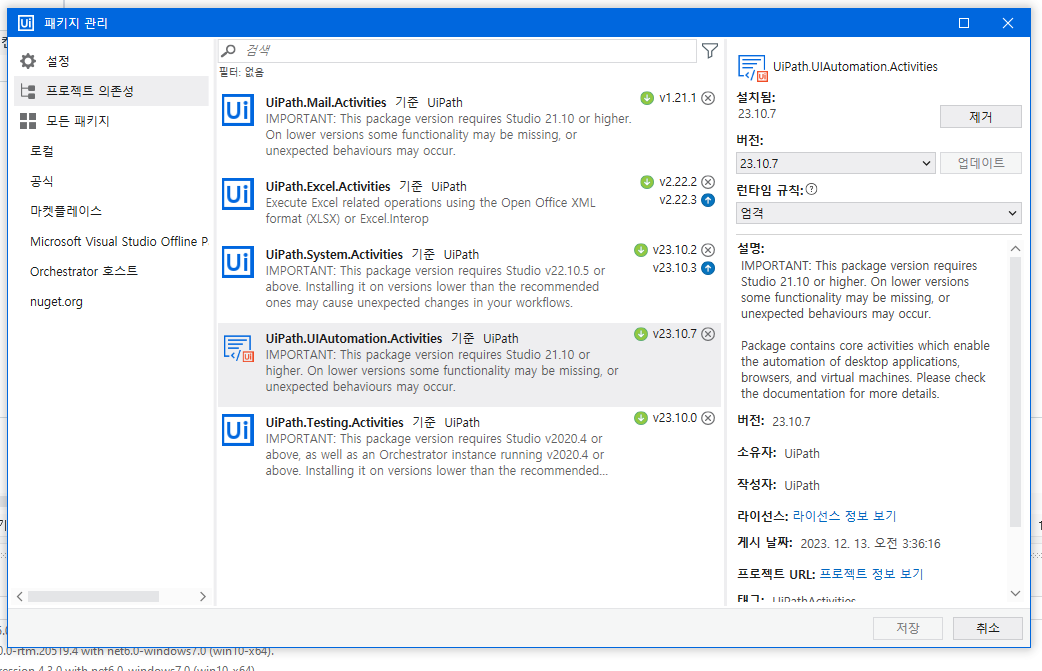
Task: Click the 모든 패키지 grid icon
Action: pyautogui.click(x=28, y=121)
